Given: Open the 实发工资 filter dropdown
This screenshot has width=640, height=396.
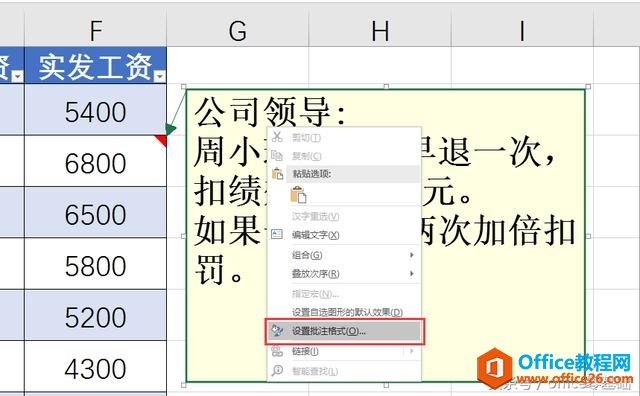Looking at the screenshot, I should coord(160,76).
